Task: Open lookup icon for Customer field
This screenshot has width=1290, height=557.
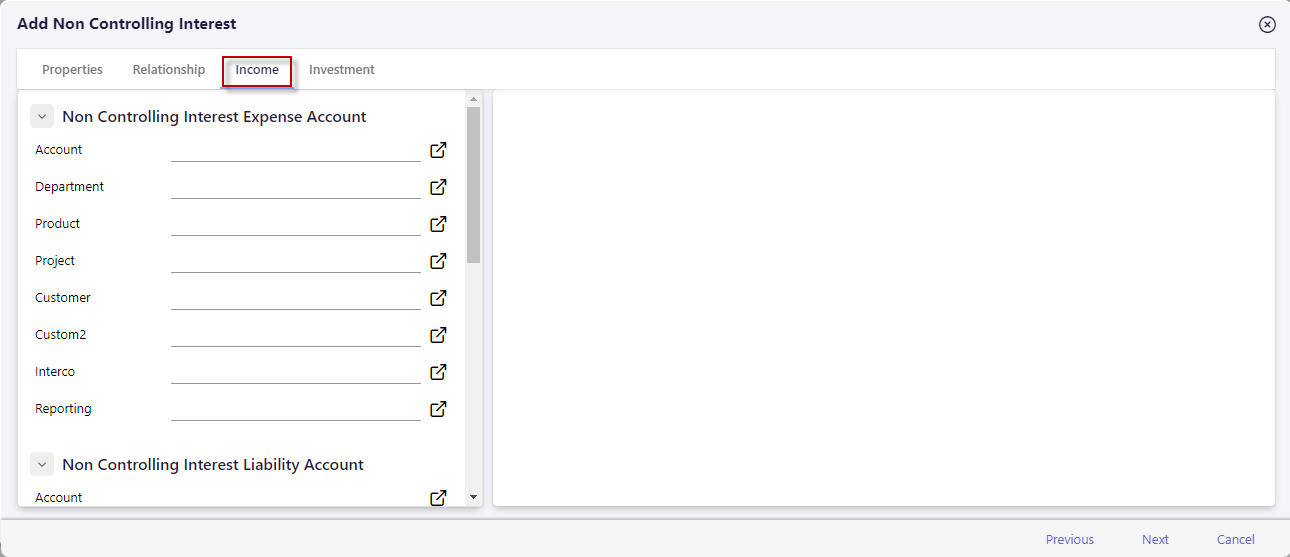Action: [x=438, y=298]
